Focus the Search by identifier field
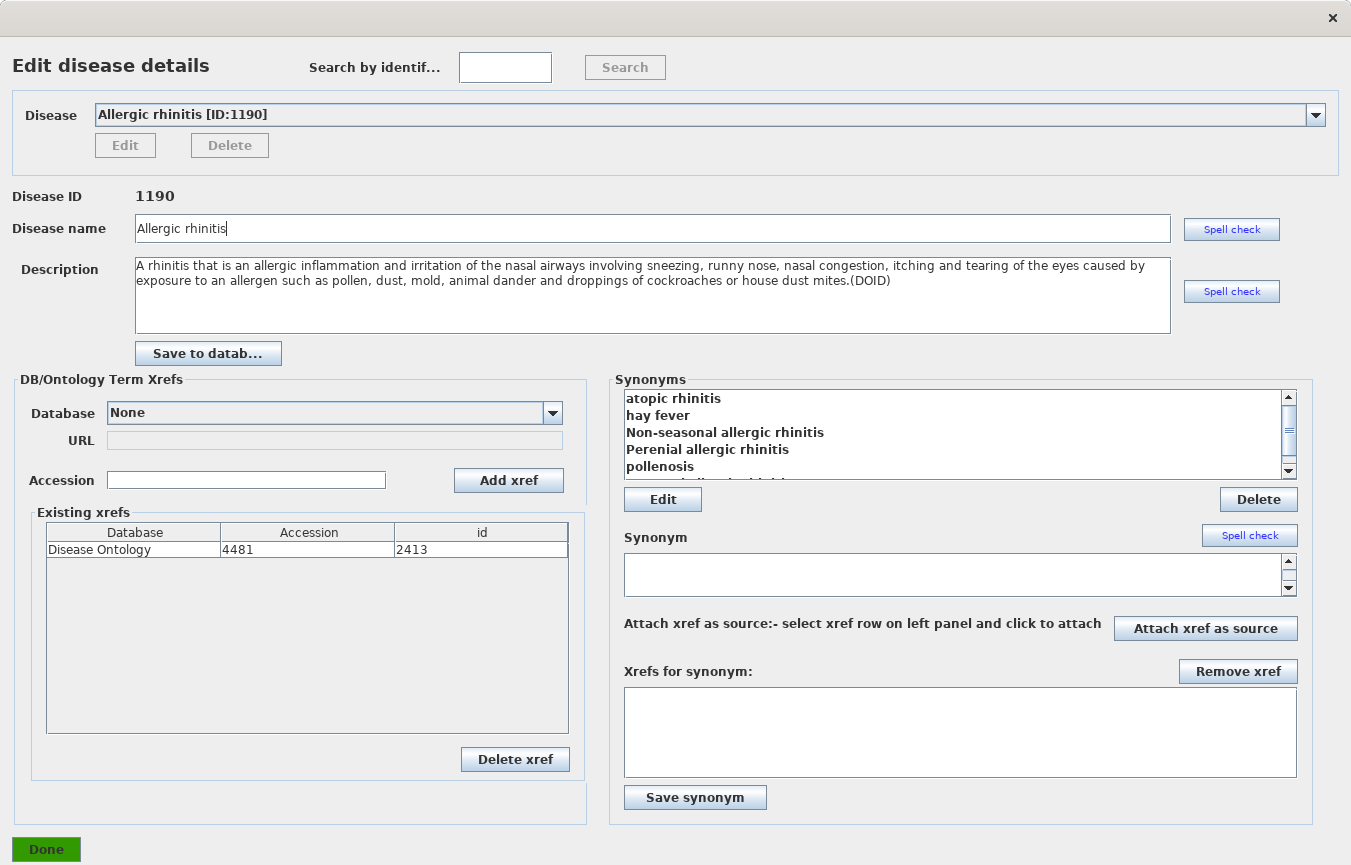The height and width of the screenshot is (865, 1351). click(505, 68)
